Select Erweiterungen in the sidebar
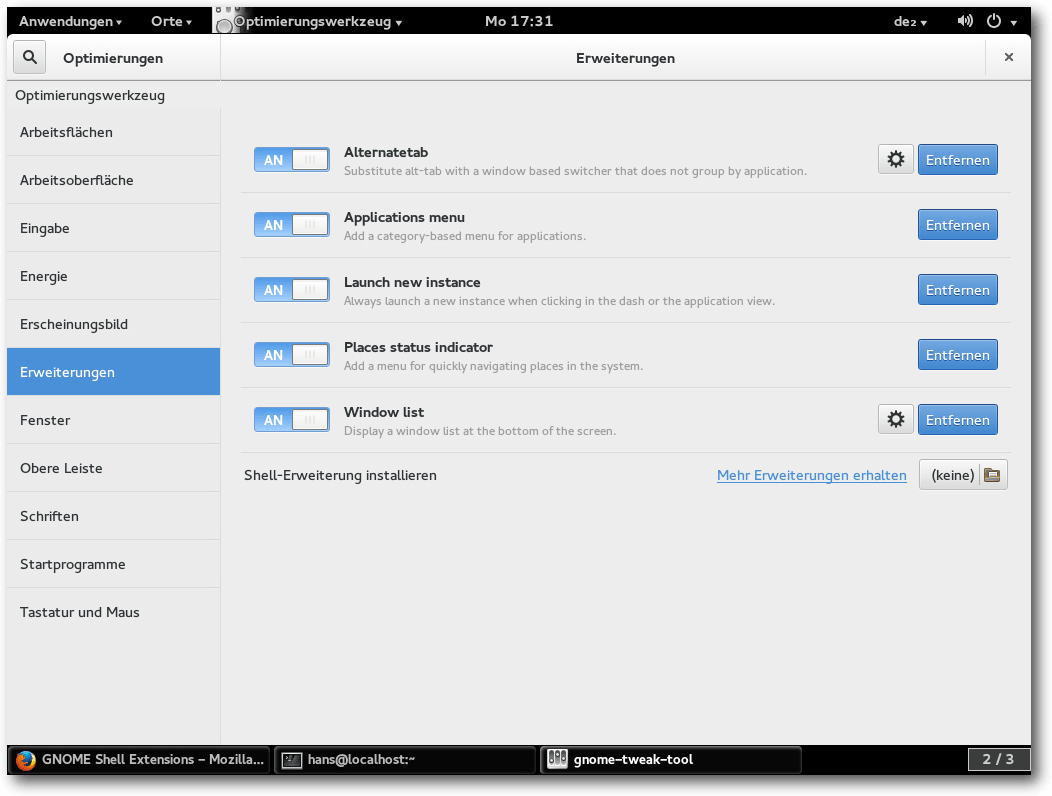This screenshot has width=1052, height=796. [113, 372]
